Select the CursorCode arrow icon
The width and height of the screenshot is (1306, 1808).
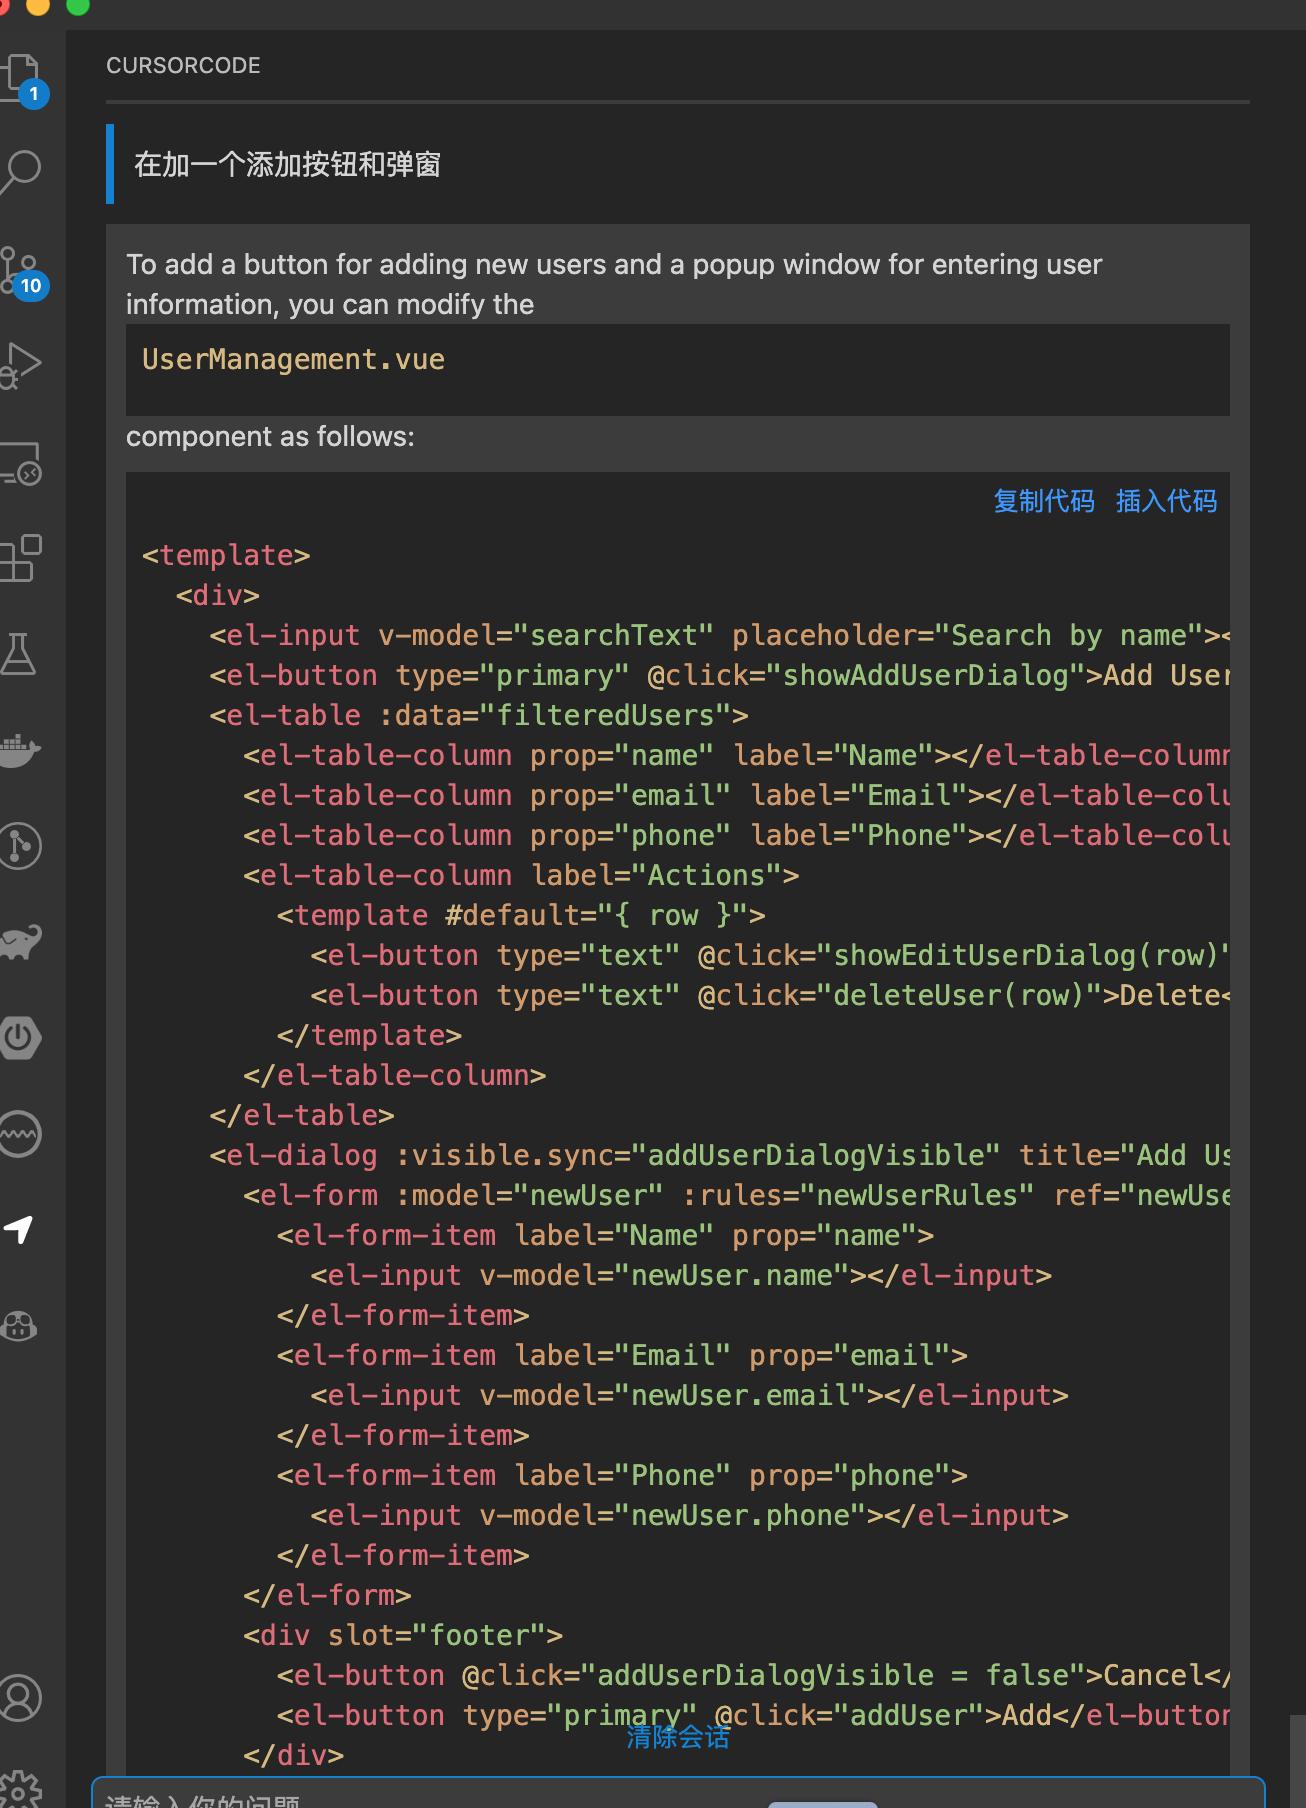(20, 1229)
